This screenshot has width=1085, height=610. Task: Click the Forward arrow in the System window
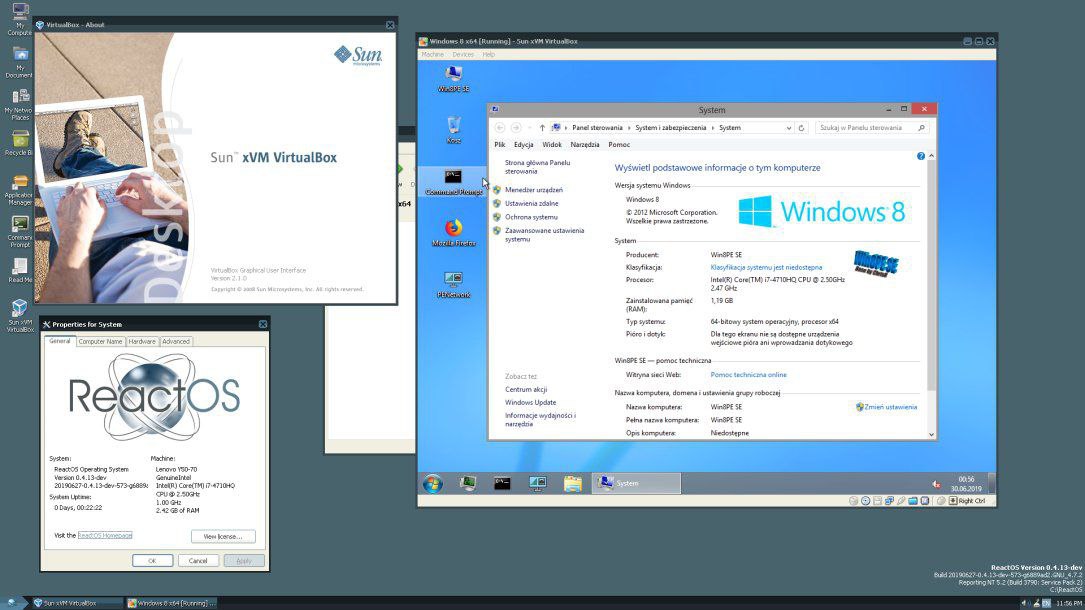[516, 128]
